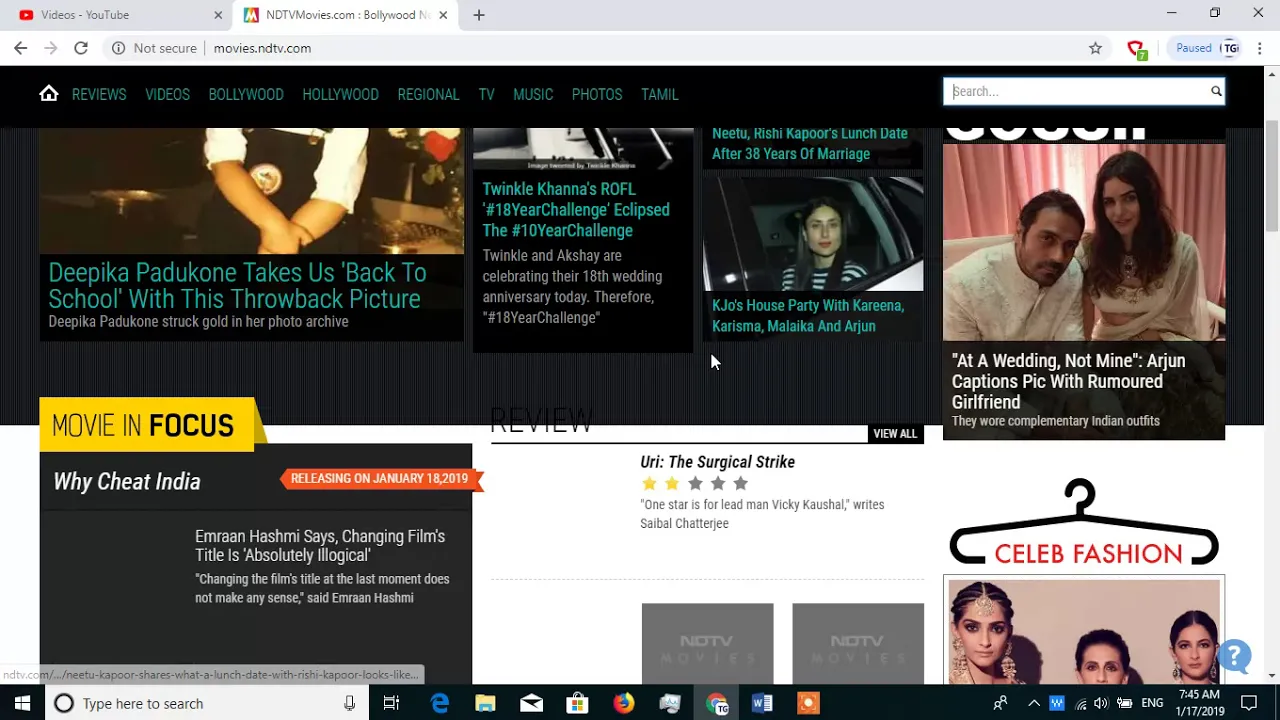The image size is (1280, 720).
Task: Click the Kareena in car photo thumbnail
Action: click(813, 234)
